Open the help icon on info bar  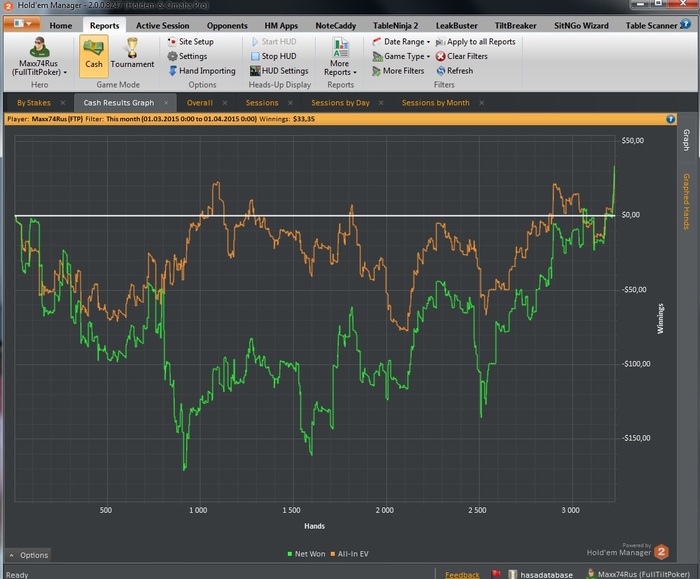pos(671,119)
